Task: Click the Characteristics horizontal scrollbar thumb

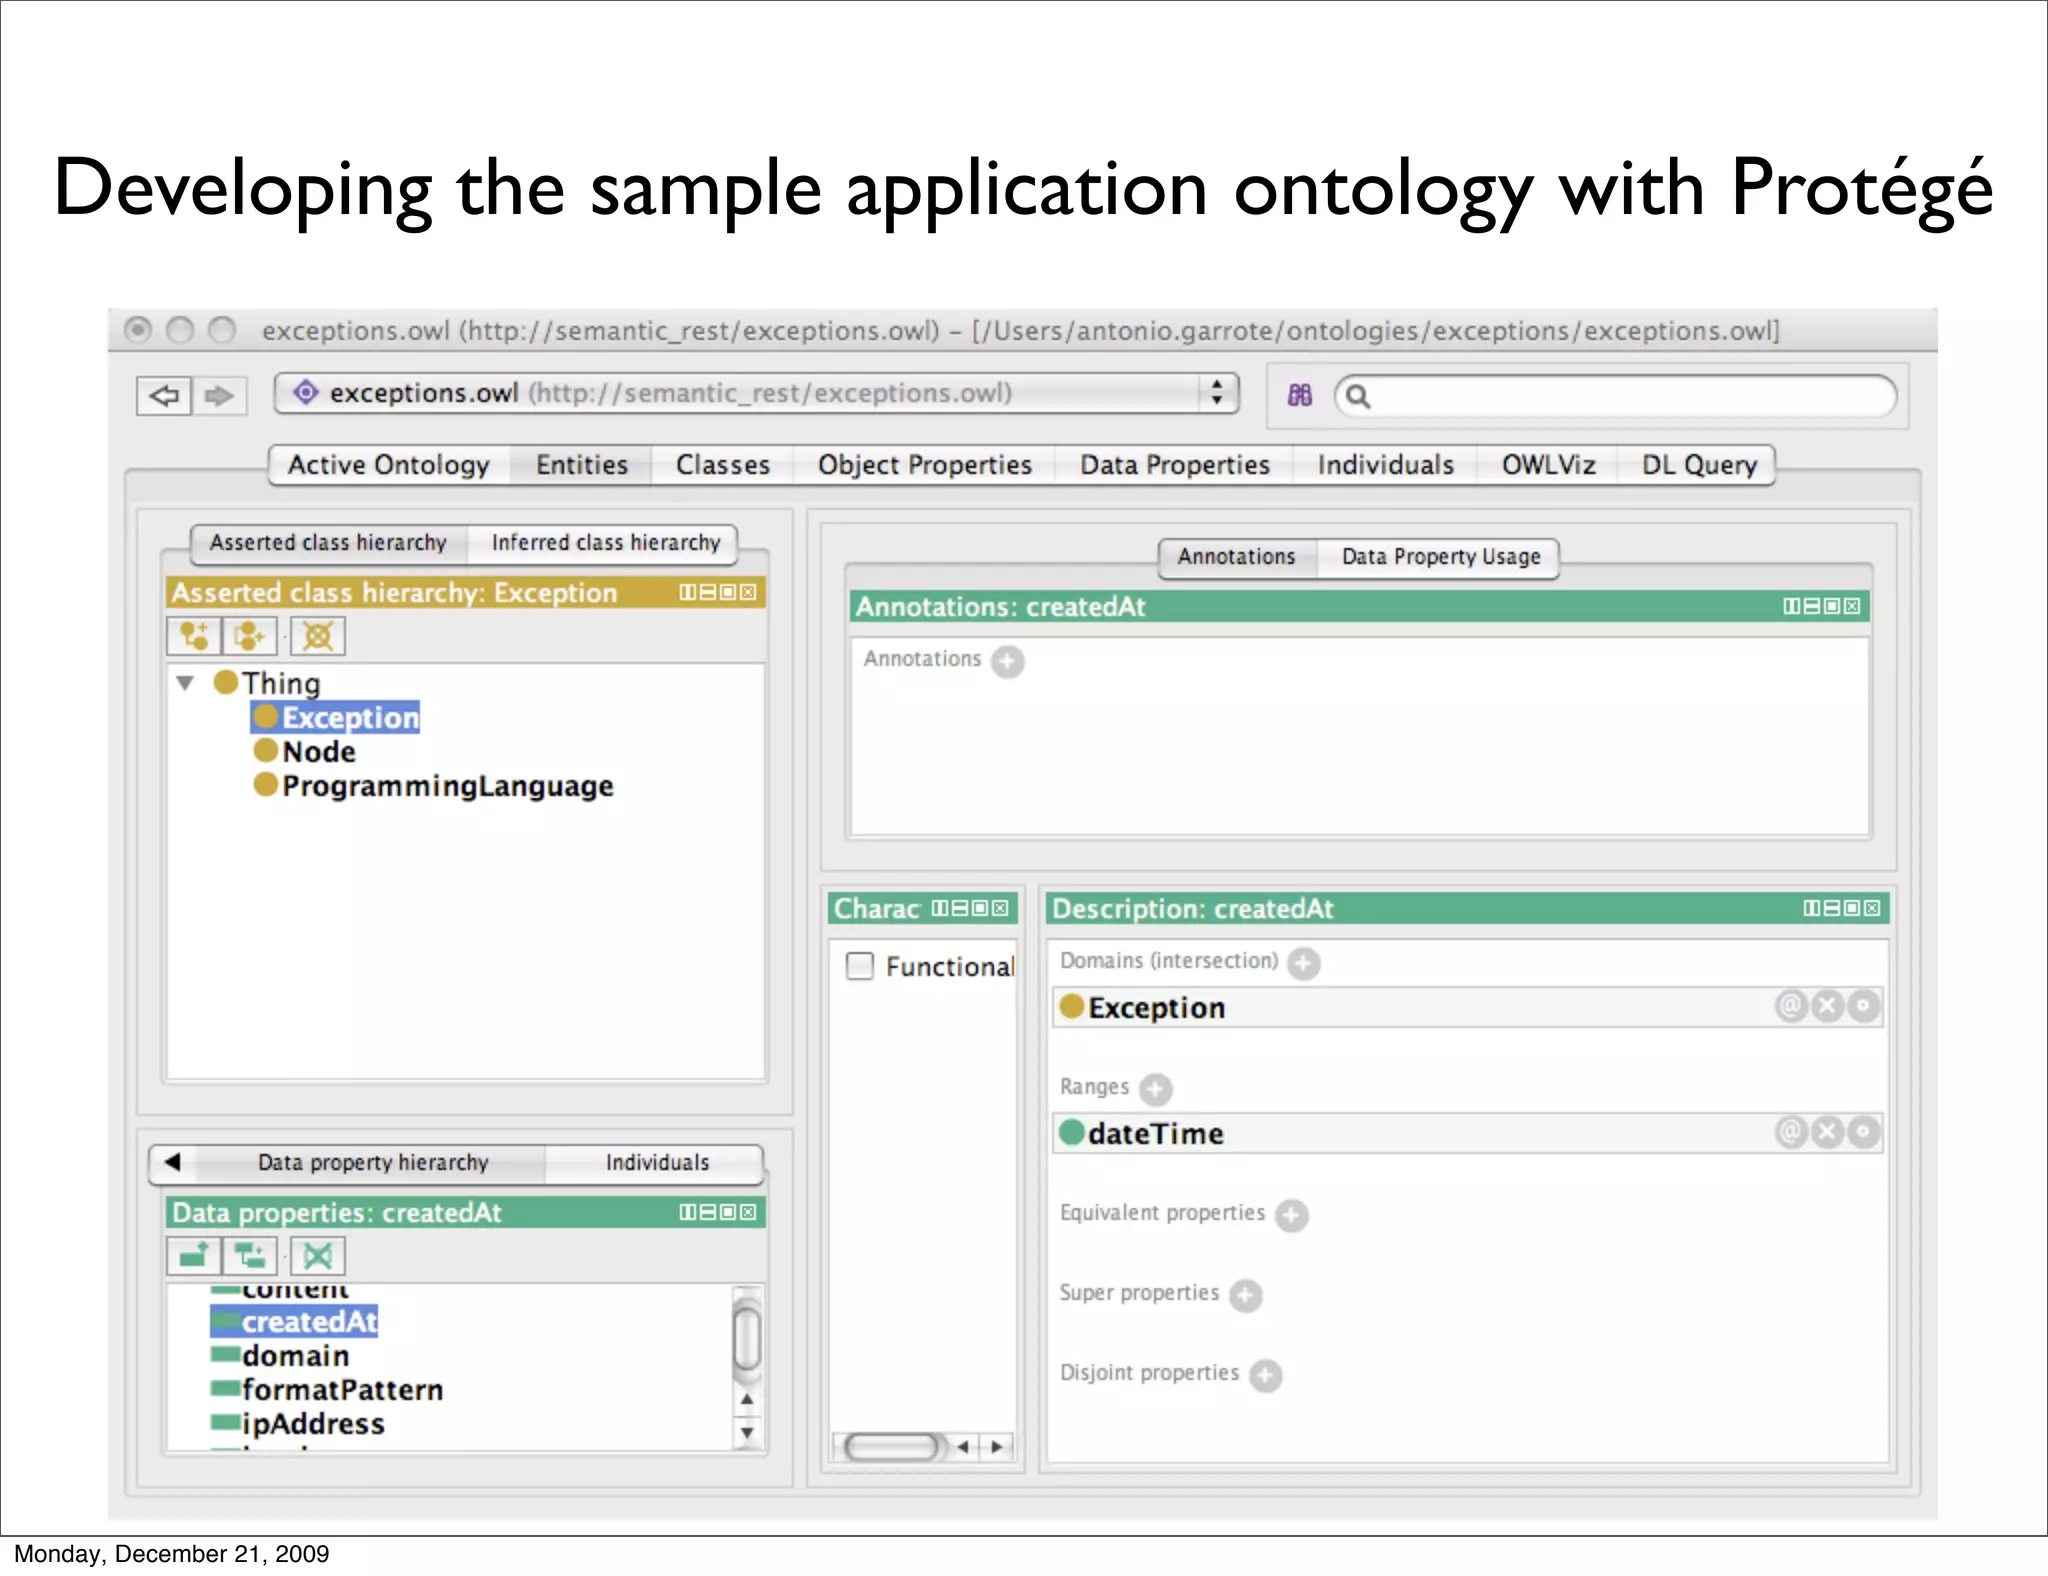Action: pyautogui.click(x=891, y=1446)
